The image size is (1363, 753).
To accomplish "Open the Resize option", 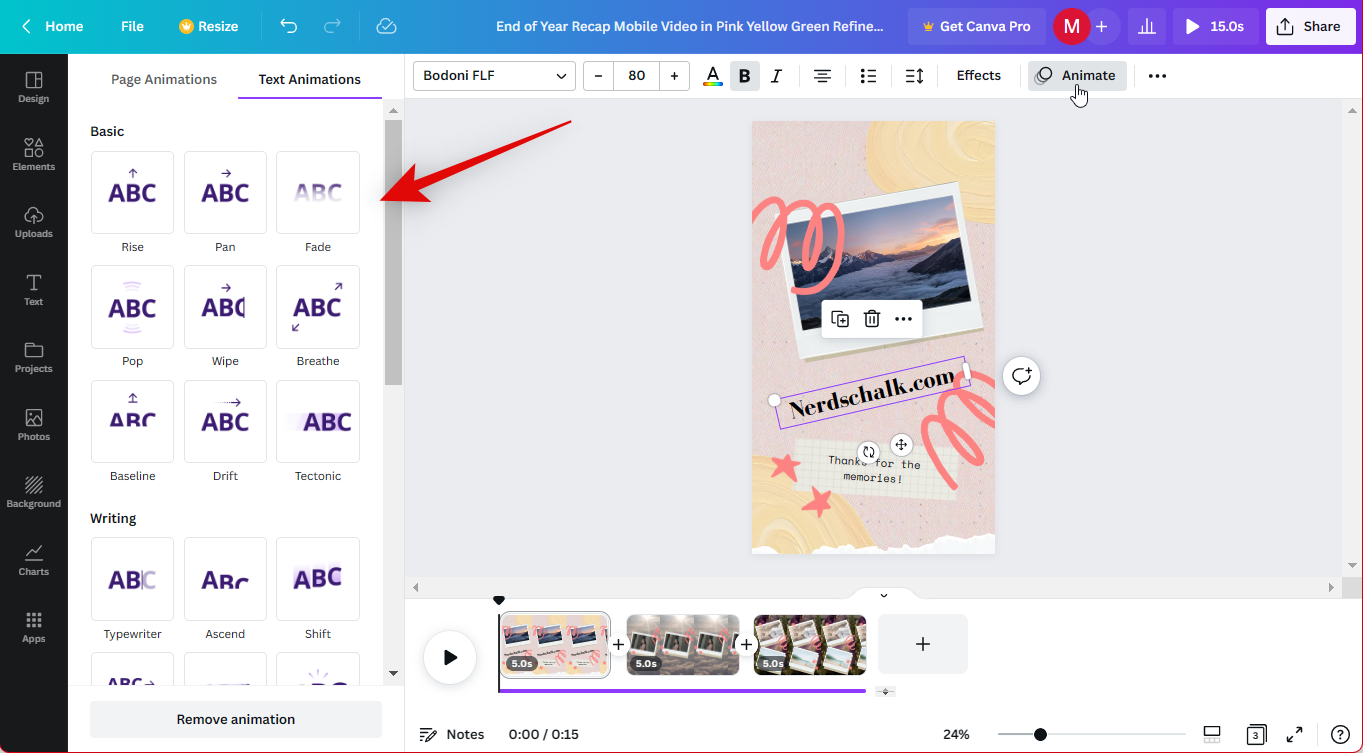I will click(208, 27).
